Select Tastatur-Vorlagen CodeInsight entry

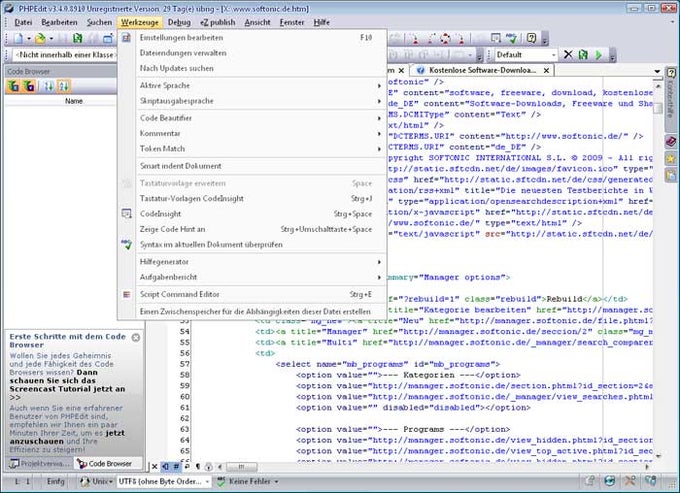pyautogui.click(x=252, y=198)
